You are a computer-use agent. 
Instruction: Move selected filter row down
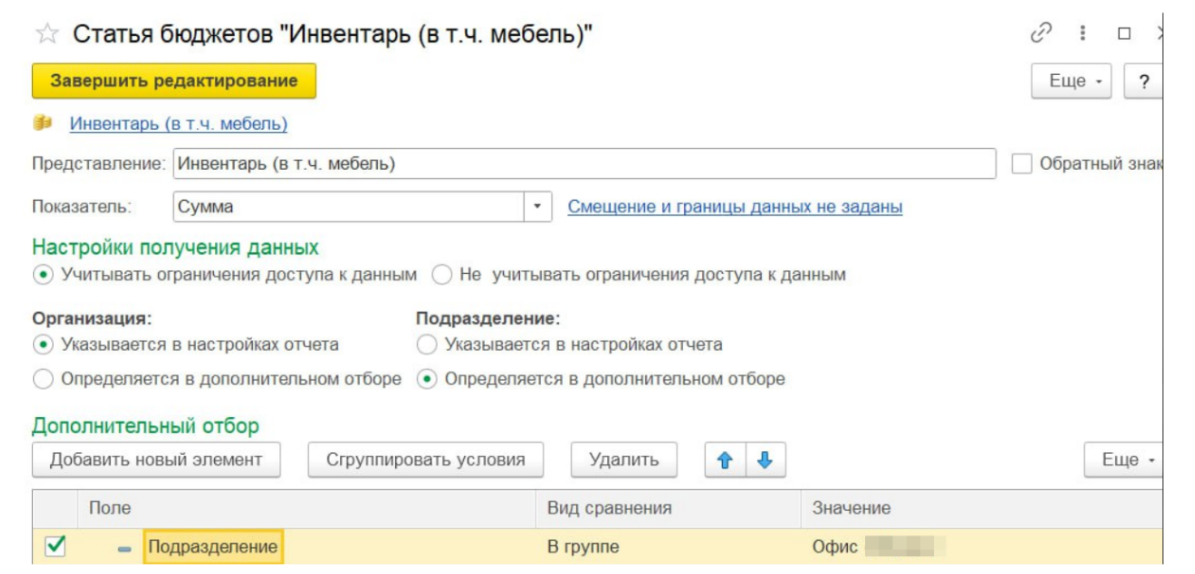[x=765, y=460]
